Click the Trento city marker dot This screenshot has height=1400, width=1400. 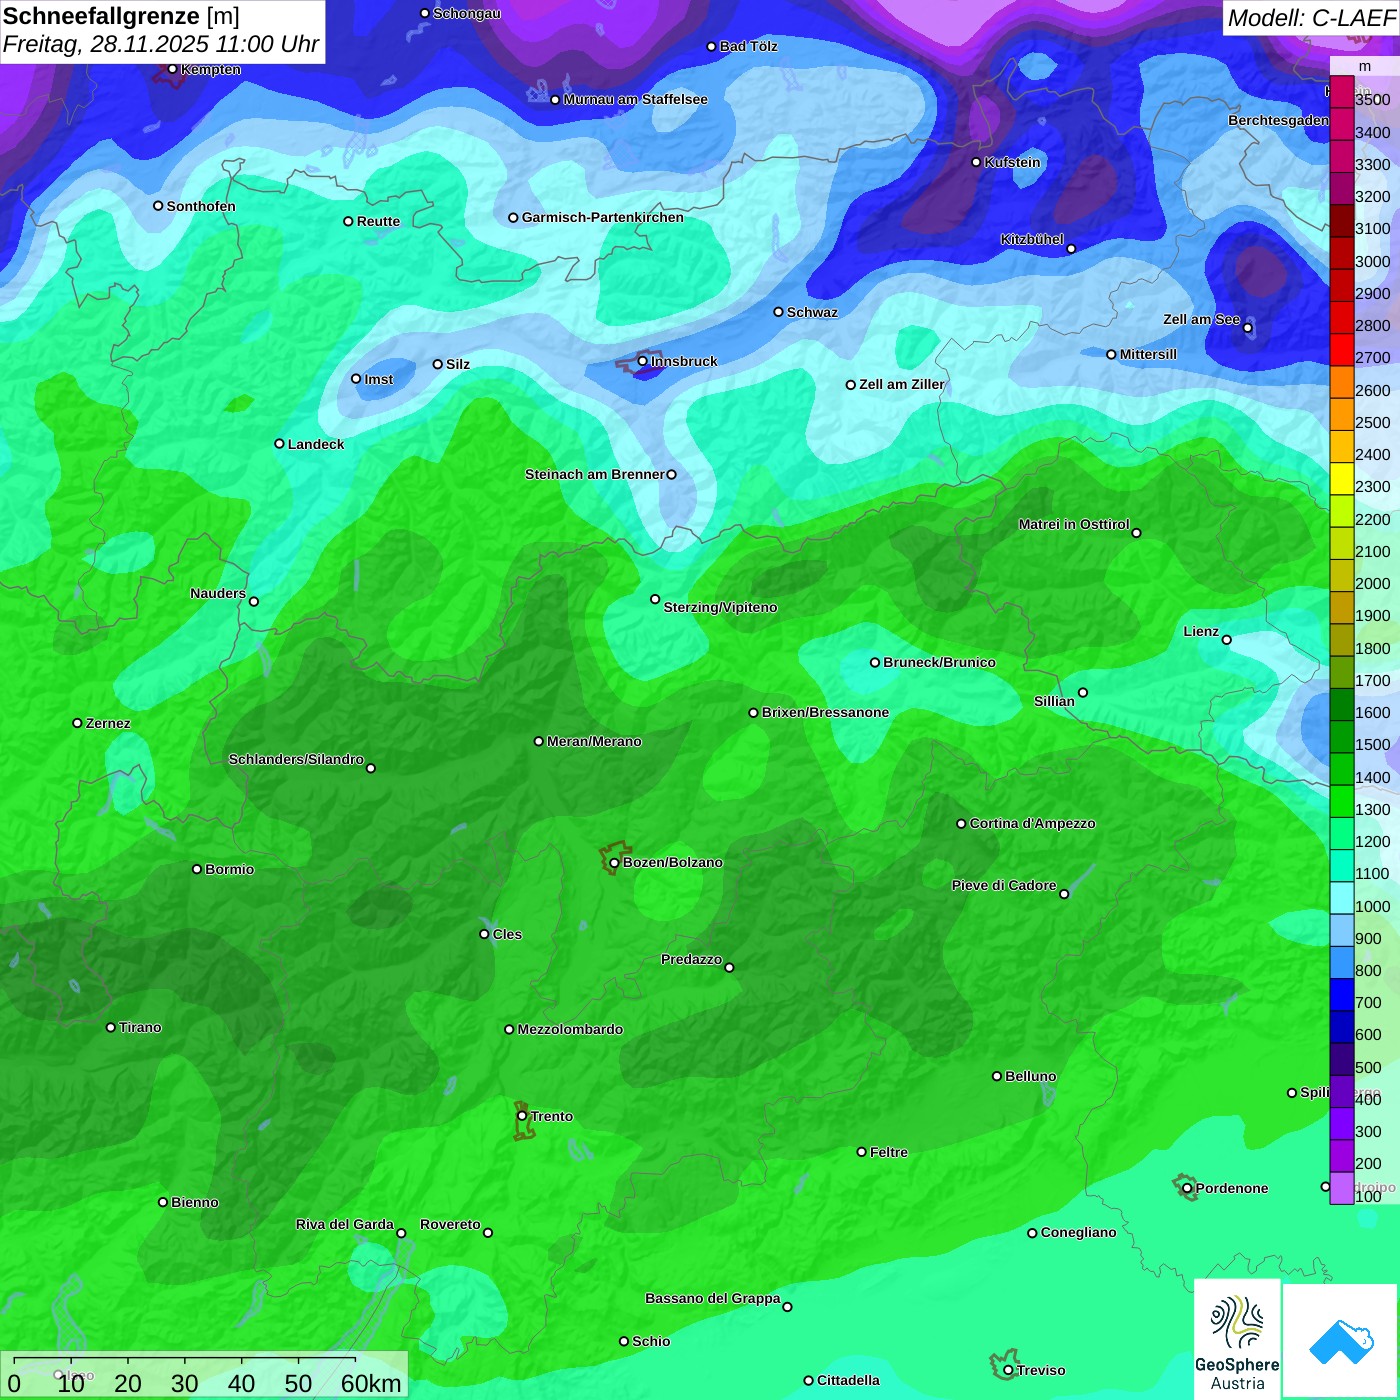tap(522, 1116)
